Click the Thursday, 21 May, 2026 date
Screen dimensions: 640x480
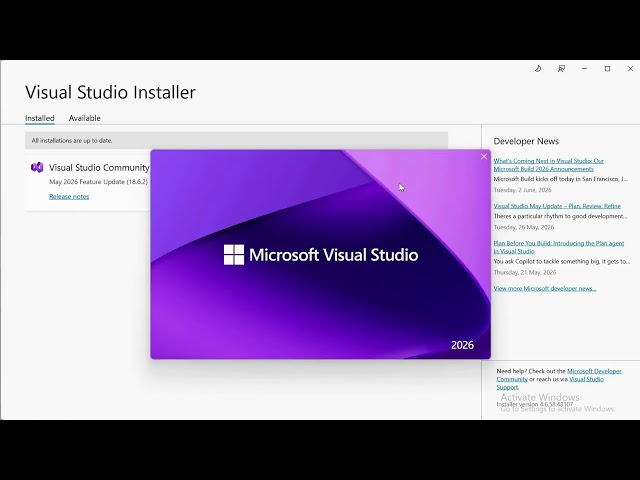point(525,272)
